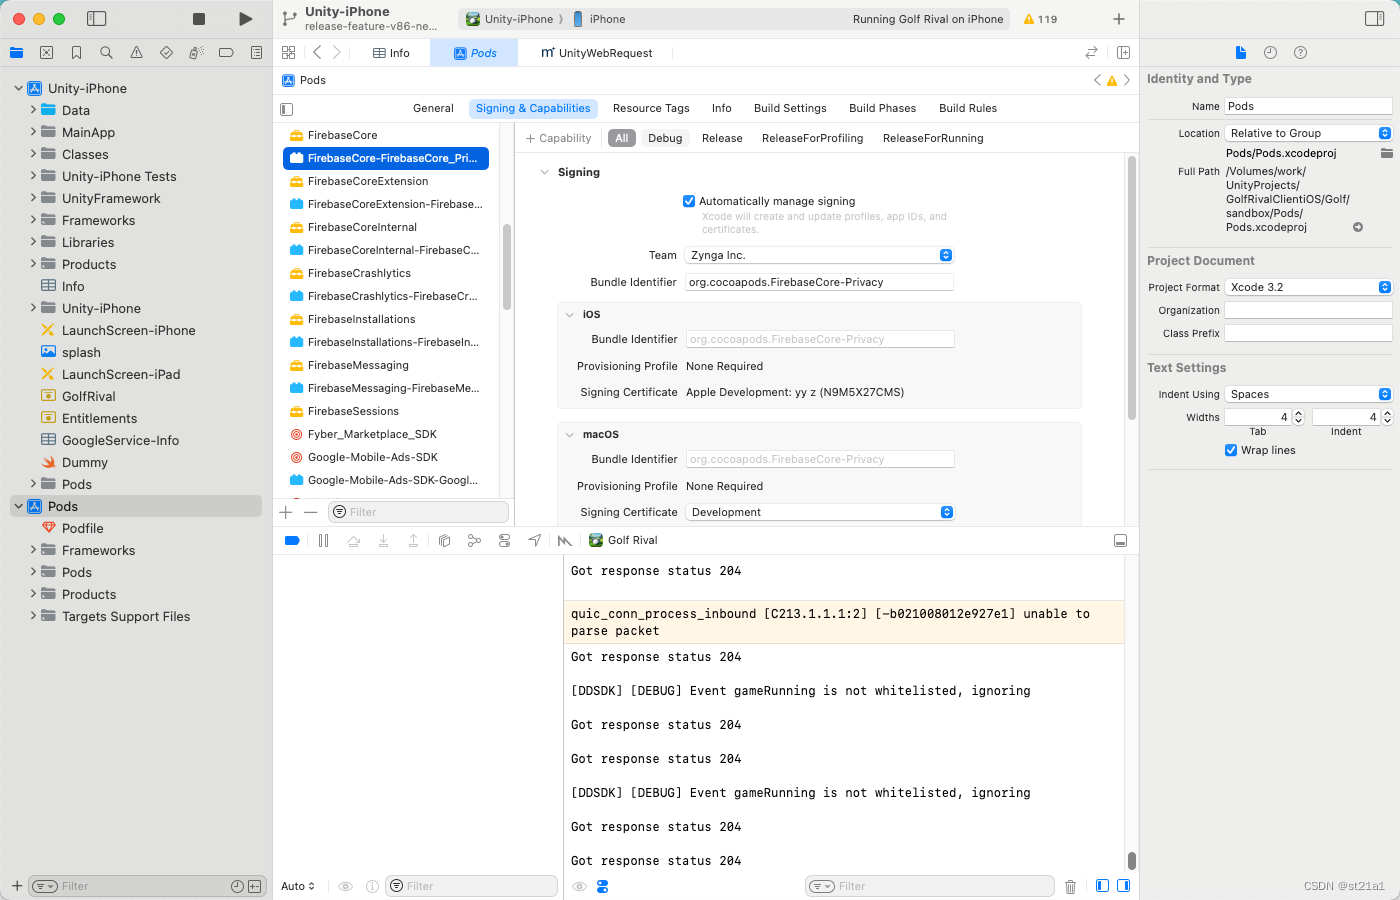Open the Team Zynga Inc. dropdown
Screen dimensions: 1400x900
pyautogui.click(x=819, y=256)
